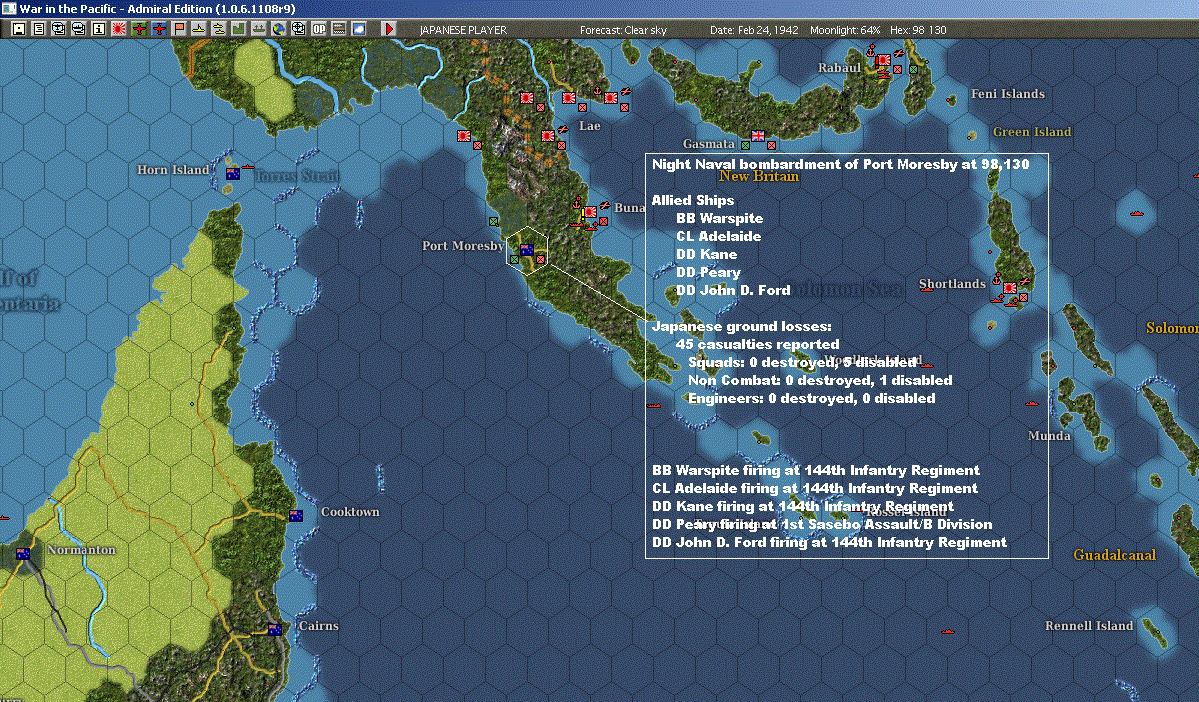
Task: Click the globe toolbar icon
Action: coord(278,29)
